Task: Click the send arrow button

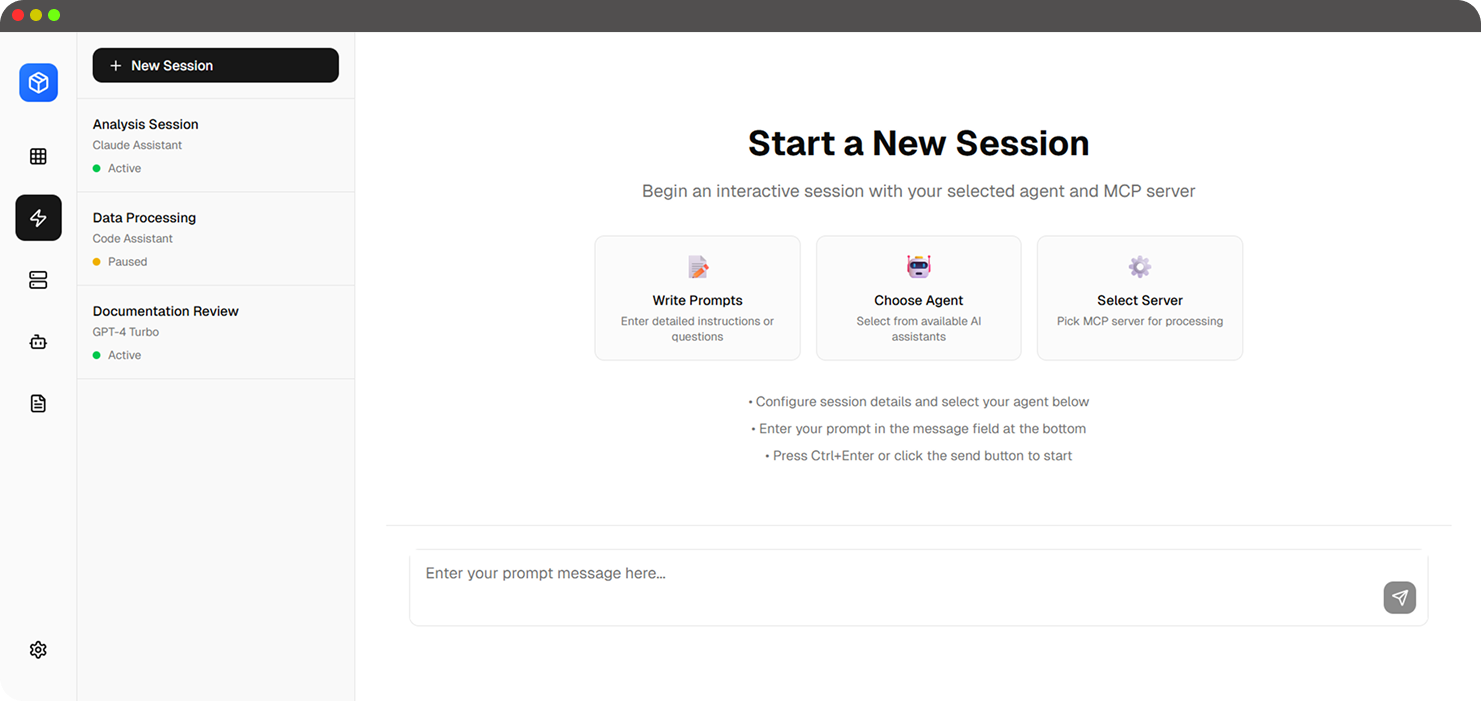Action: click(1399, 598)
